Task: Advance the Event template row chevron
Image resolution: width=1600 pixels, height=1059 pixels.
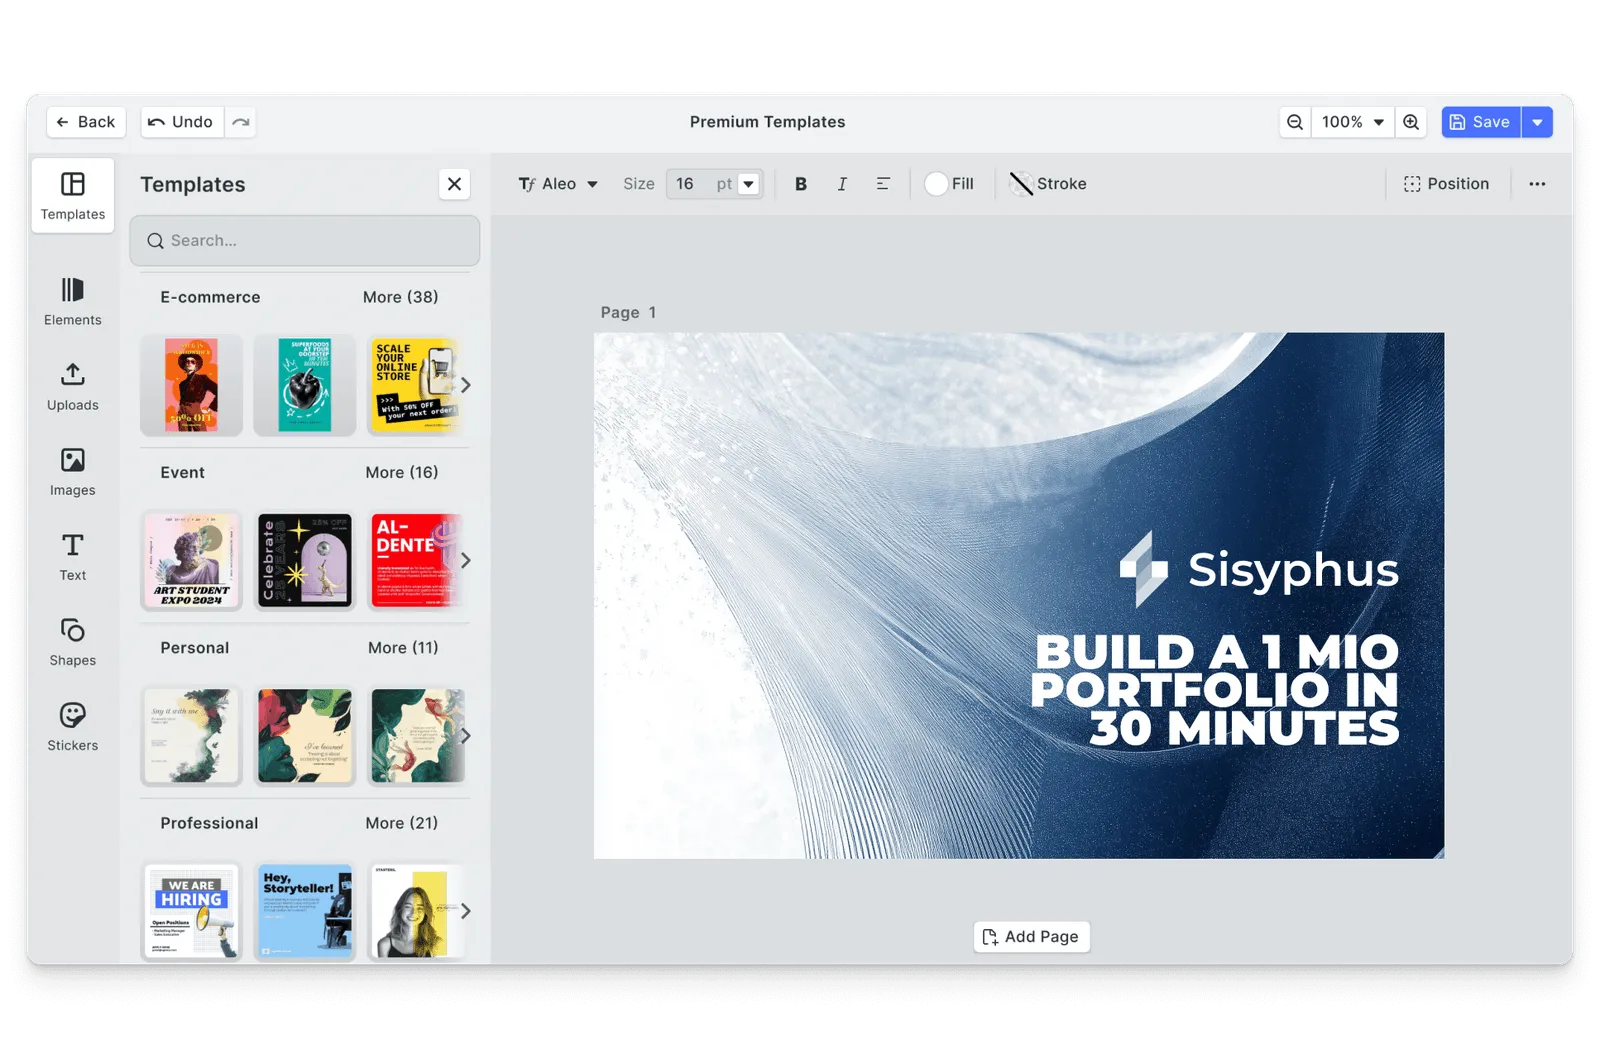Action: tap(465, 560)
